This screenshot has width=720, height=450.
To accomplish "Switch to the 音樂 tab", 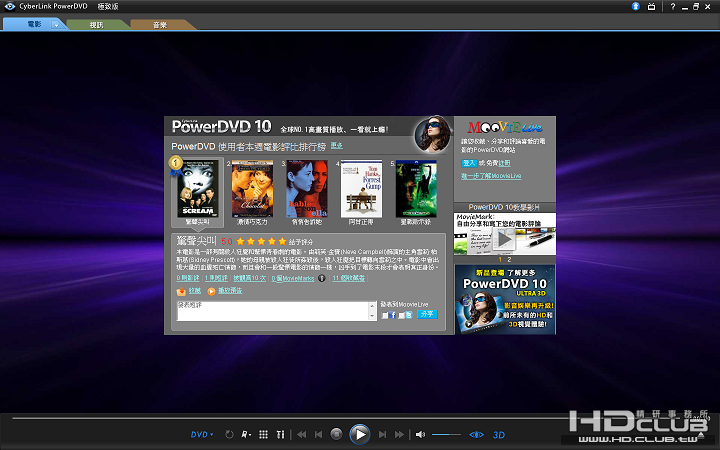I will (159, 21).
